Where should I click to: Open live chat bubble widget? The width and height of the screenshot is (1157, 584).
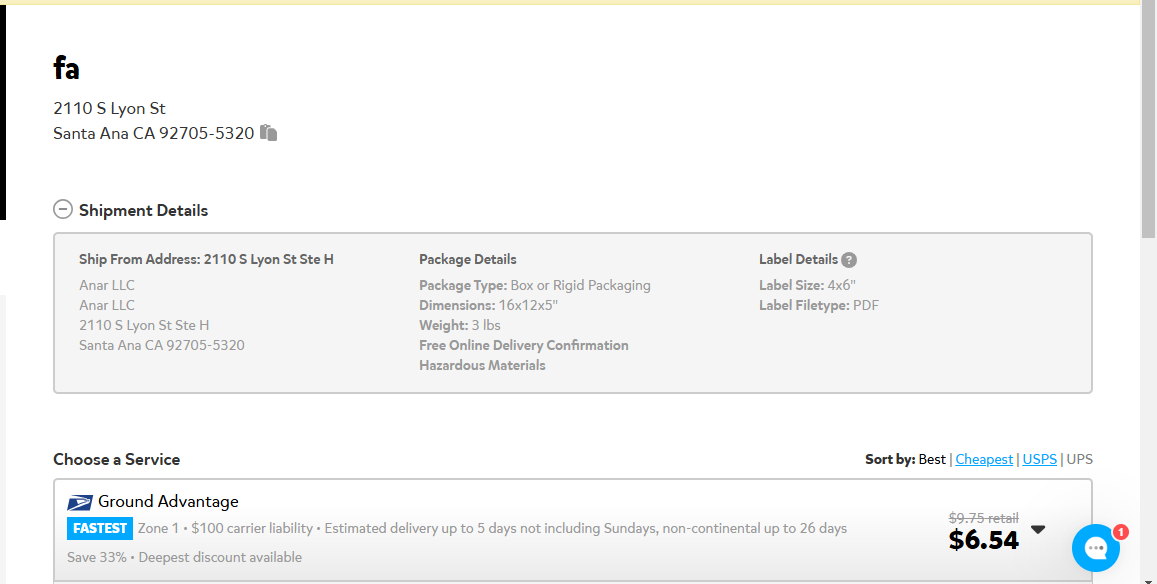1096,548
